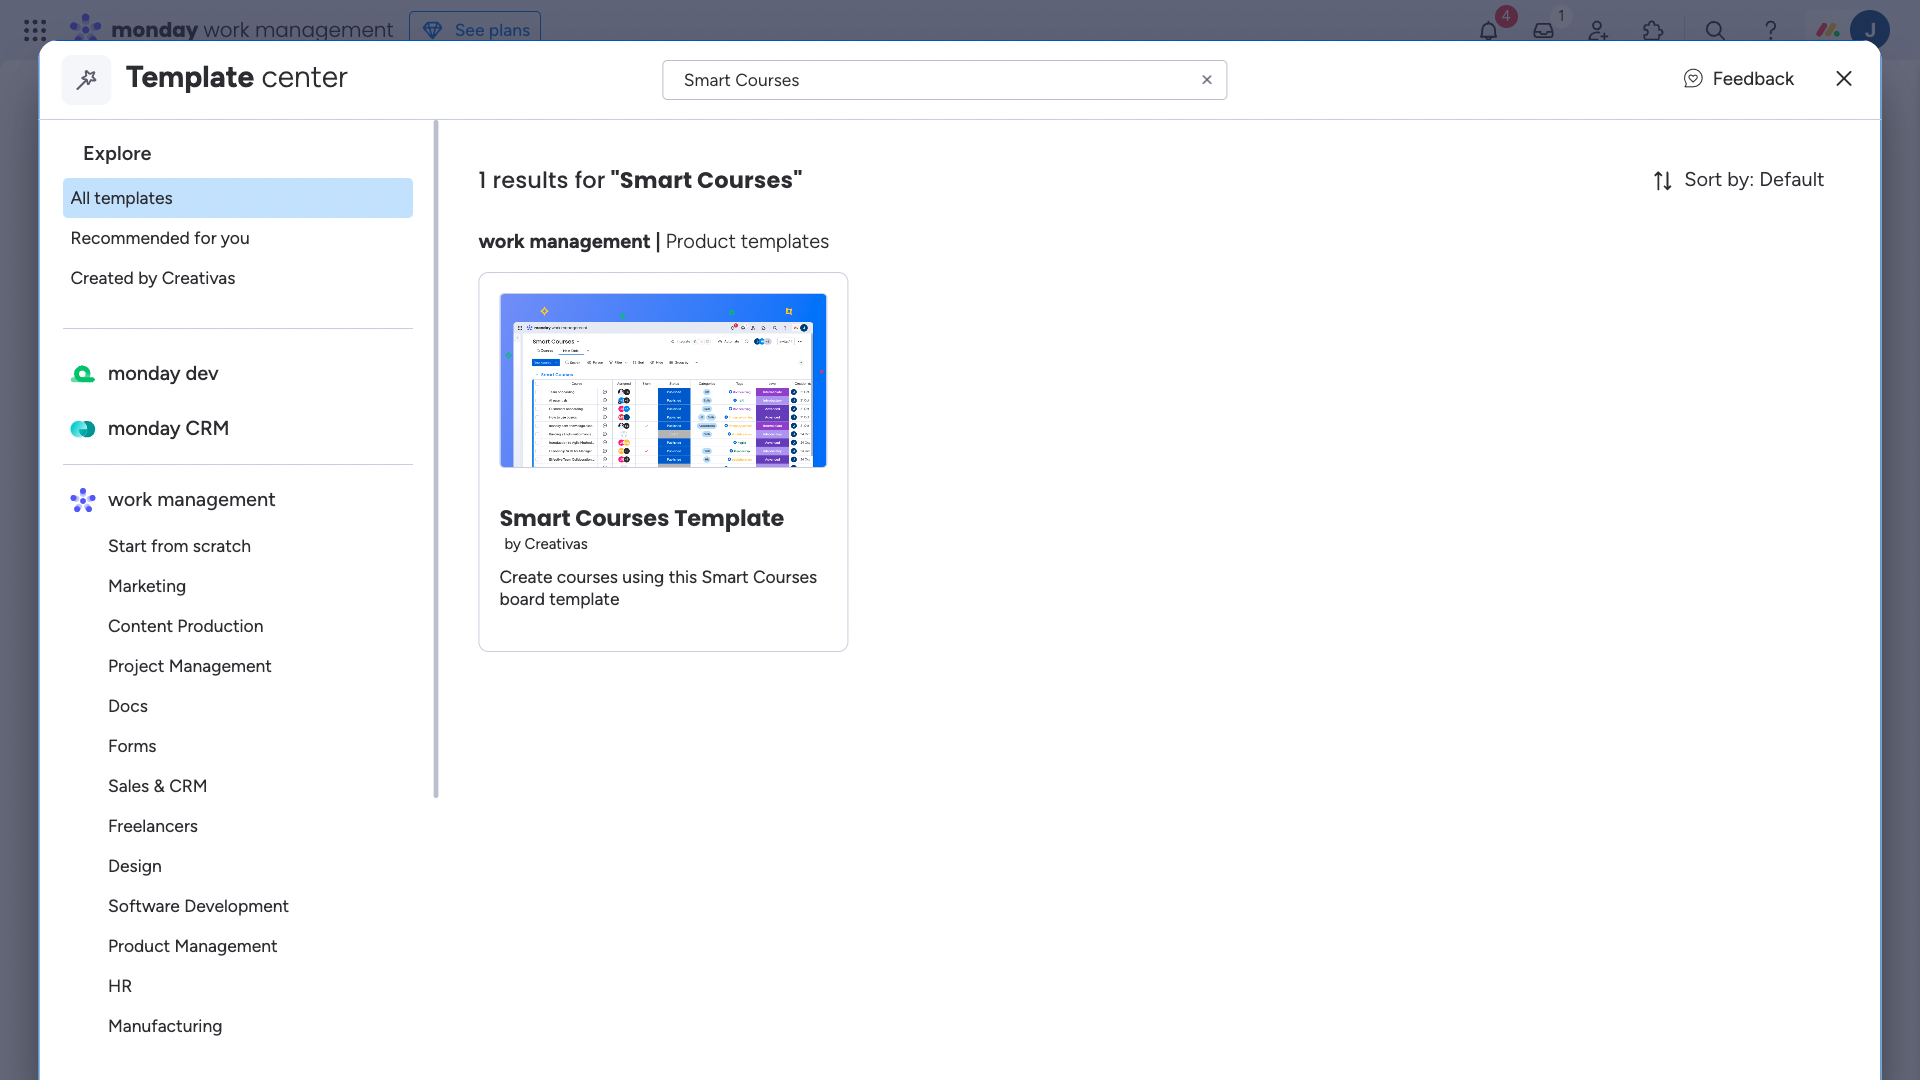Click the monday CRM product icon
The width and height of the screenshot is (1920, 1080).
coord(83,428)
